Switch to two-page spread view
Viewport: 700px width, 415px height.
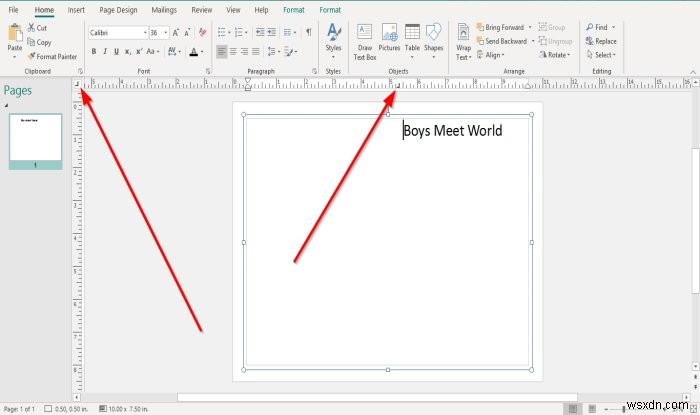pos(592,409)
